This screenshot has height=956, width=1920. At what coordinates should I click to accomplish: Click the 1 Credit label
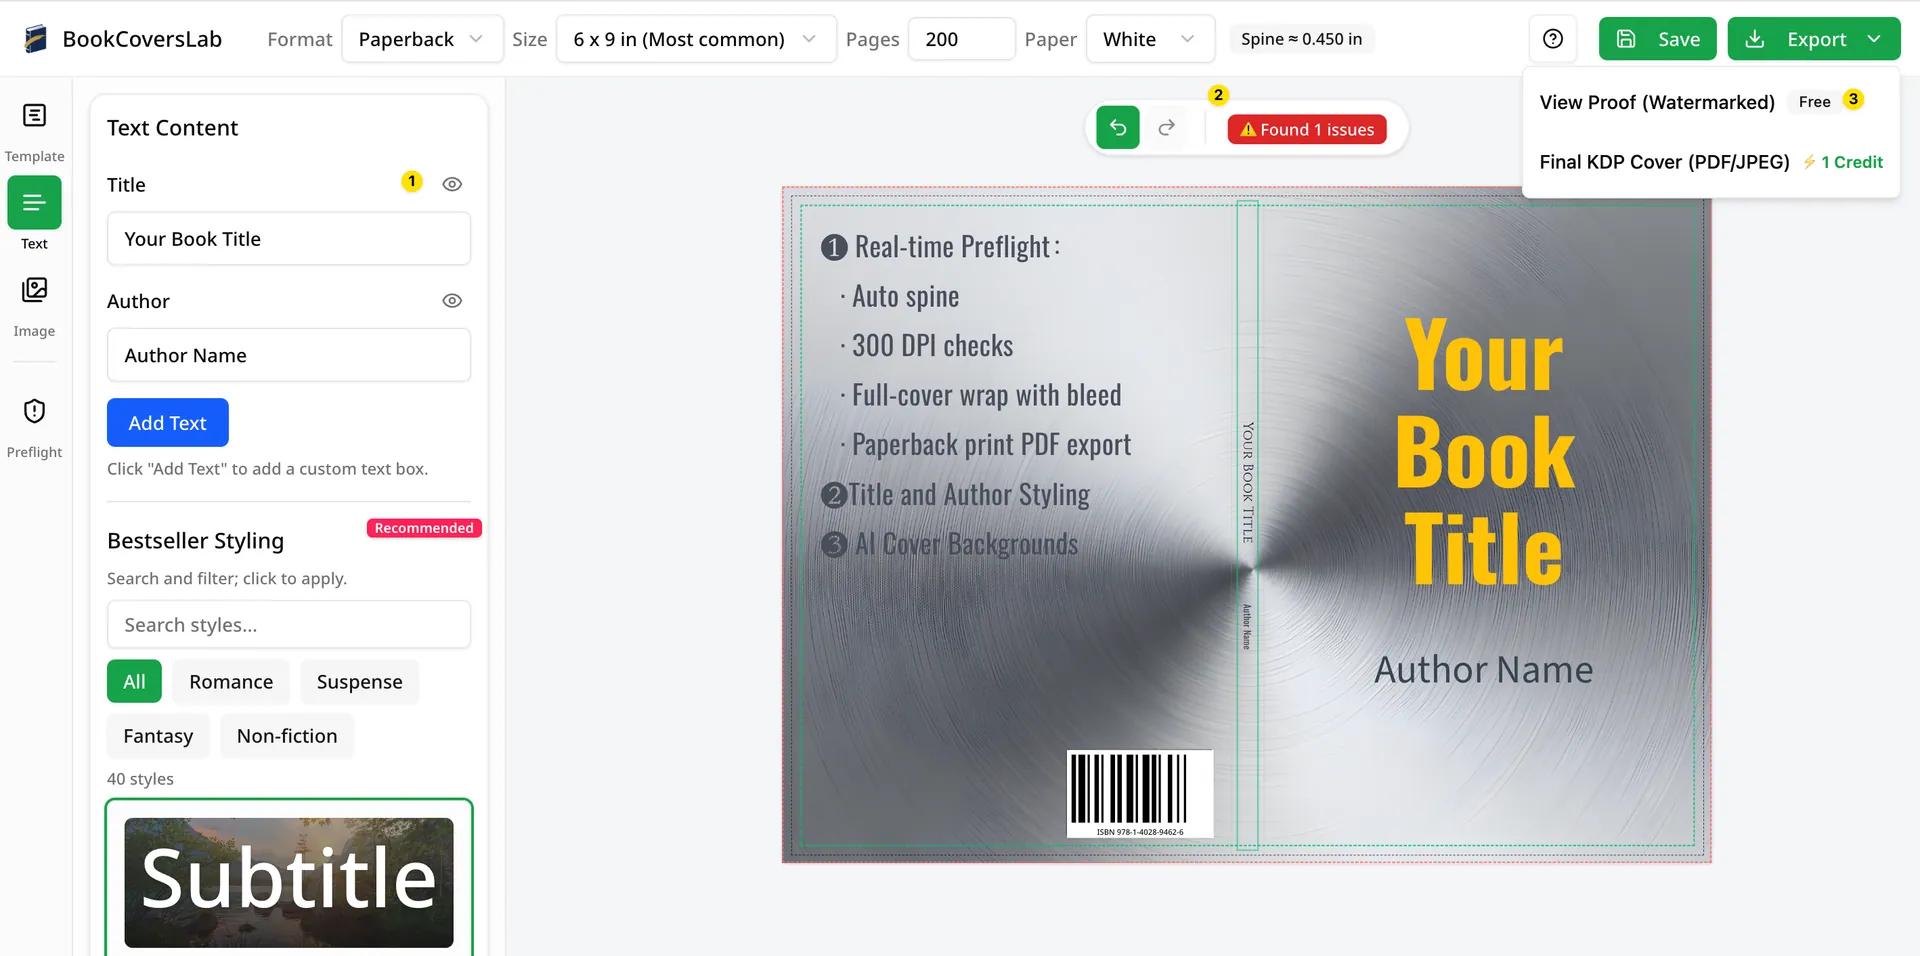point(1851,162)
